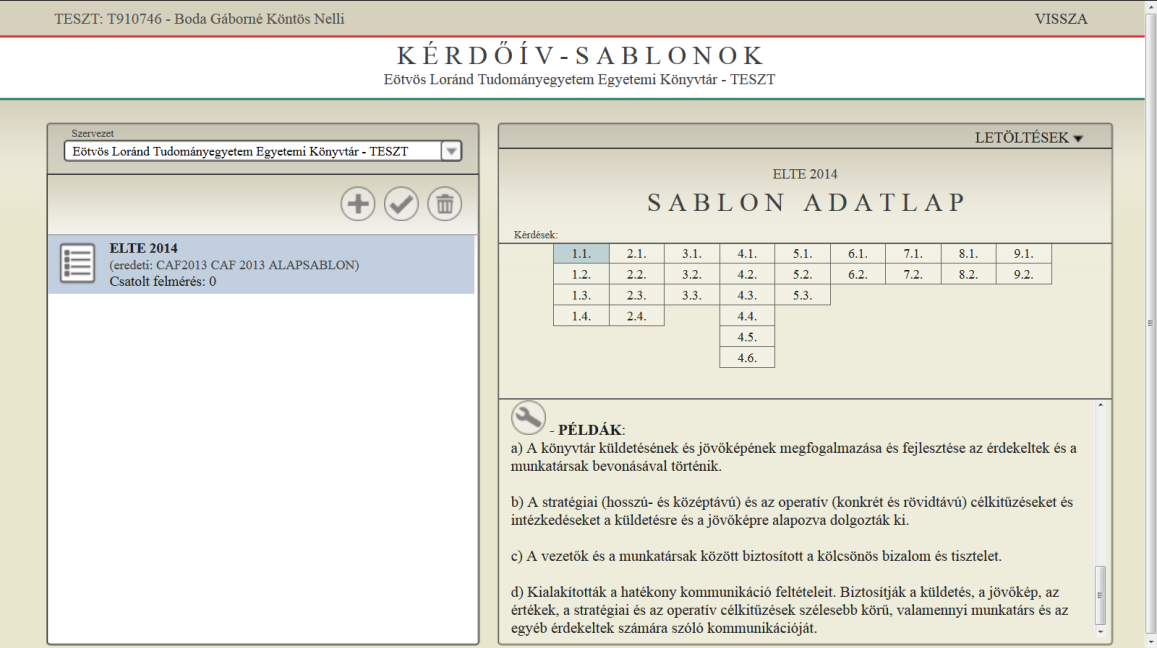
Task: Select question 8.2.
Action: pos(968,275)
